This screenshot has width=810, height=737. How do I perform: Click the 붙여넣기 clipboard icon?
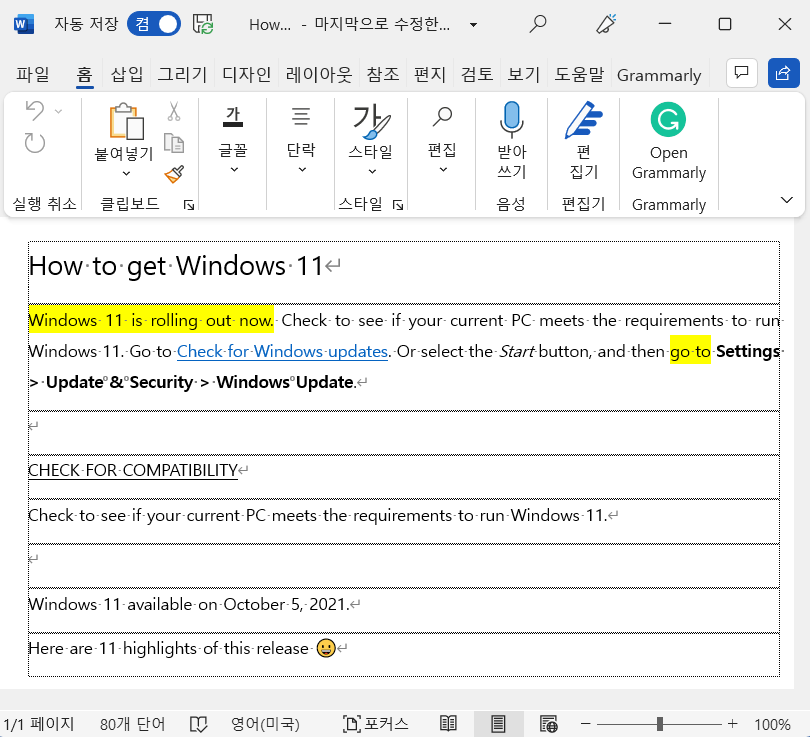(126, 121)
